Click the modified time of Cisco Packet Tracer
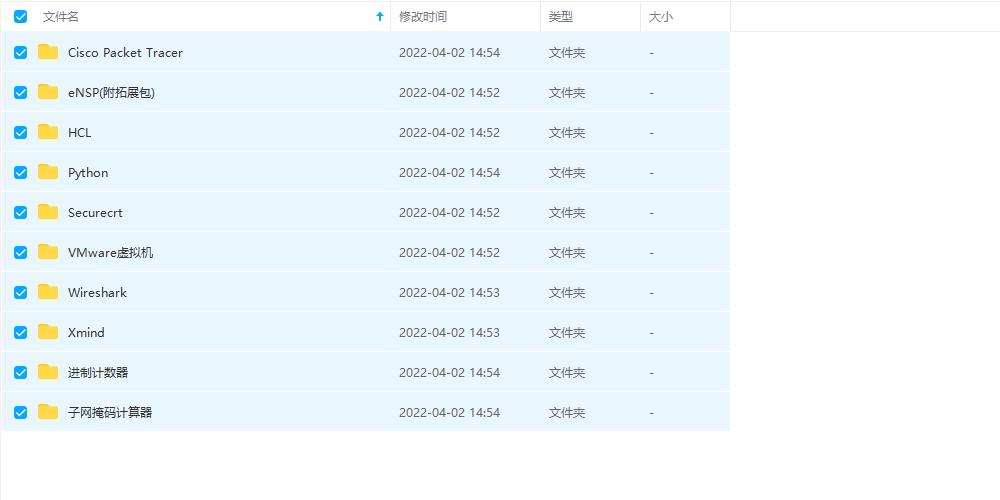This screenshot has width=1000, height=500. (450, 53)
